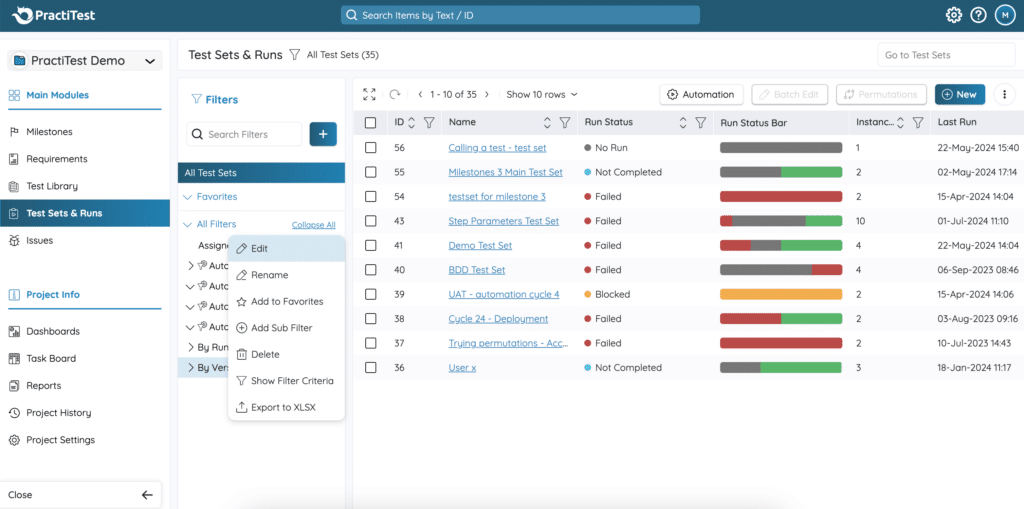
Task: Click the user avatar M icon
Action: (1003, 15)
